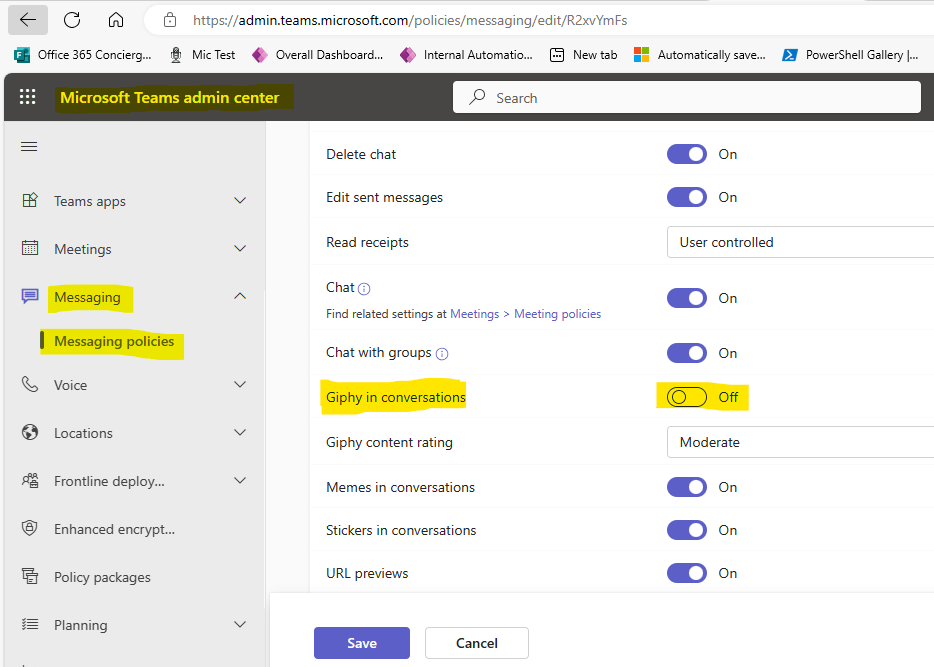This screenshot has height=667, width=934.
Task: Expand Teams apps chevron
Action: pos(240,201)
